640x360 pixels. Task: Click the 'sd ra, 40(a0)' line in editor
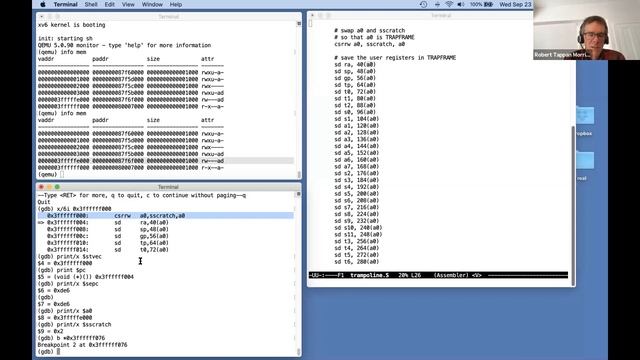(x=355, y=64)
